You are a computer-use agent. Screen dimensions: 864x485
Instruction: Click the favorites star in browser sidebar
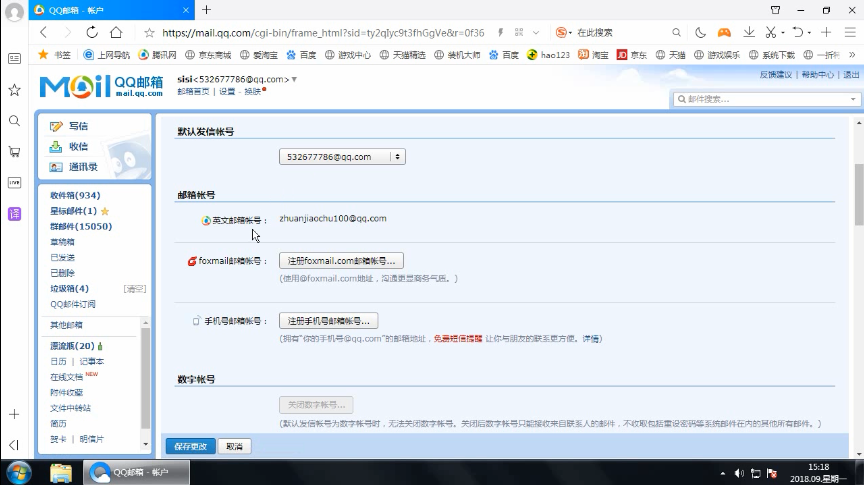click(14, 90)
